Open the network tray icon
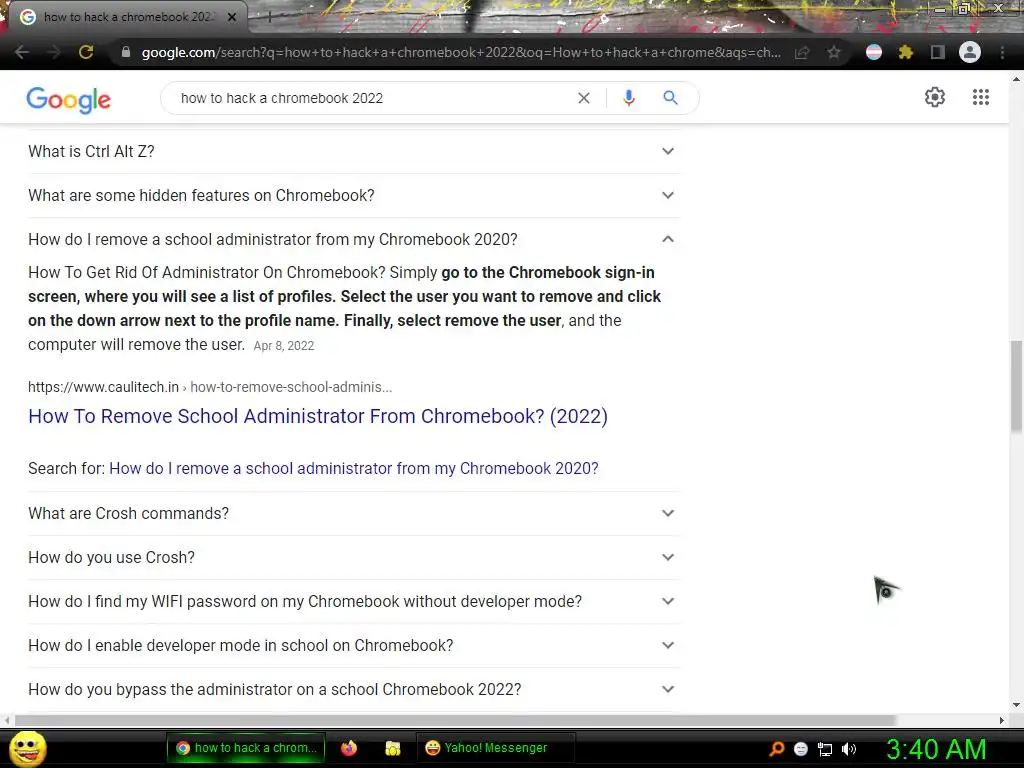1024x768 pixels. tap(825, 749)
